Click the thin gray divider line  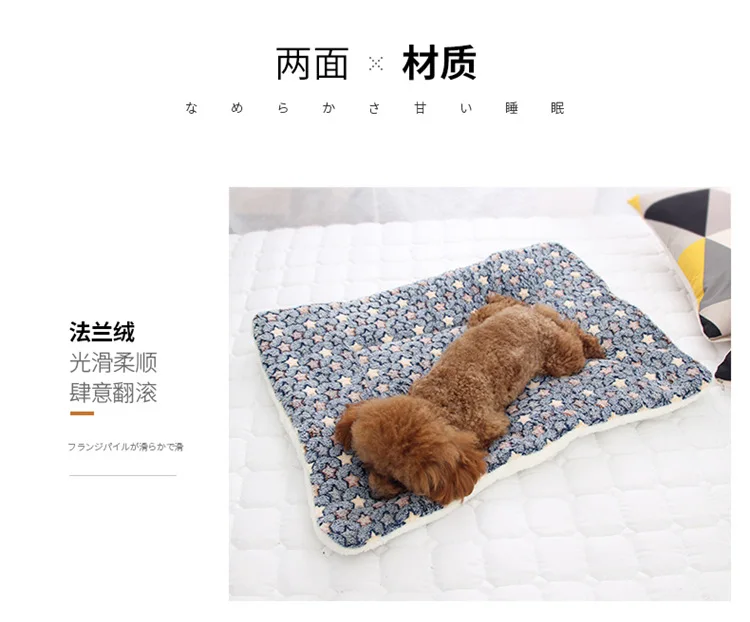123,476
